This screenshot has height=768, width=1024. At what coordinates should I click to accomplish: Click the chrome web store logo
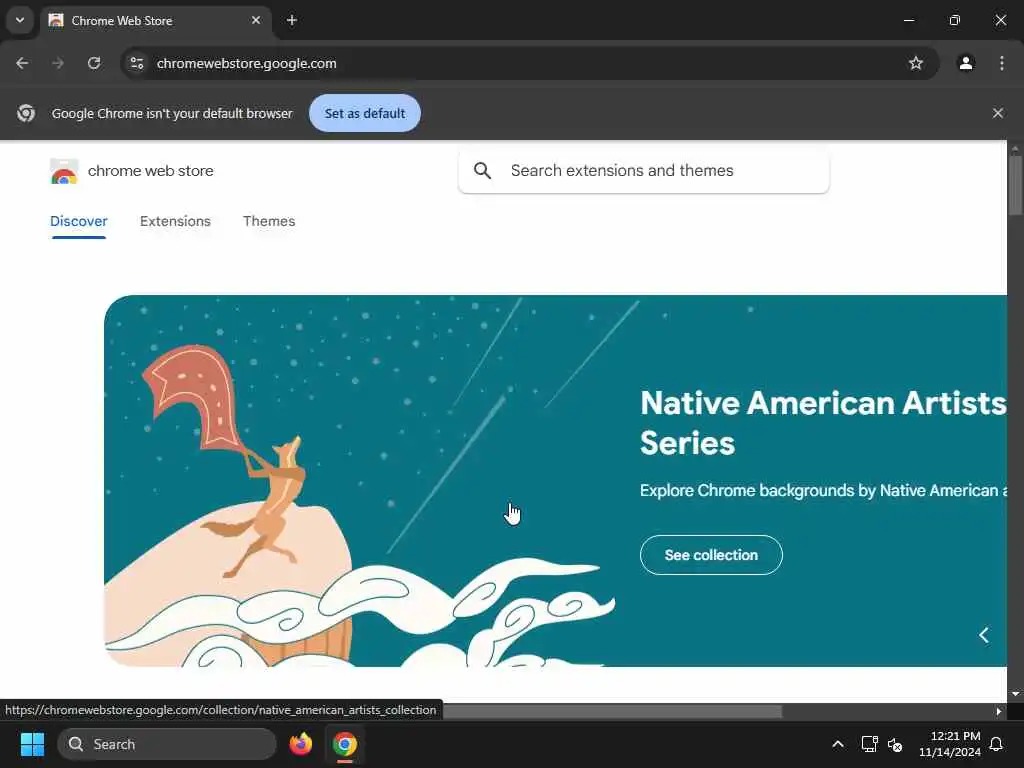64,171
